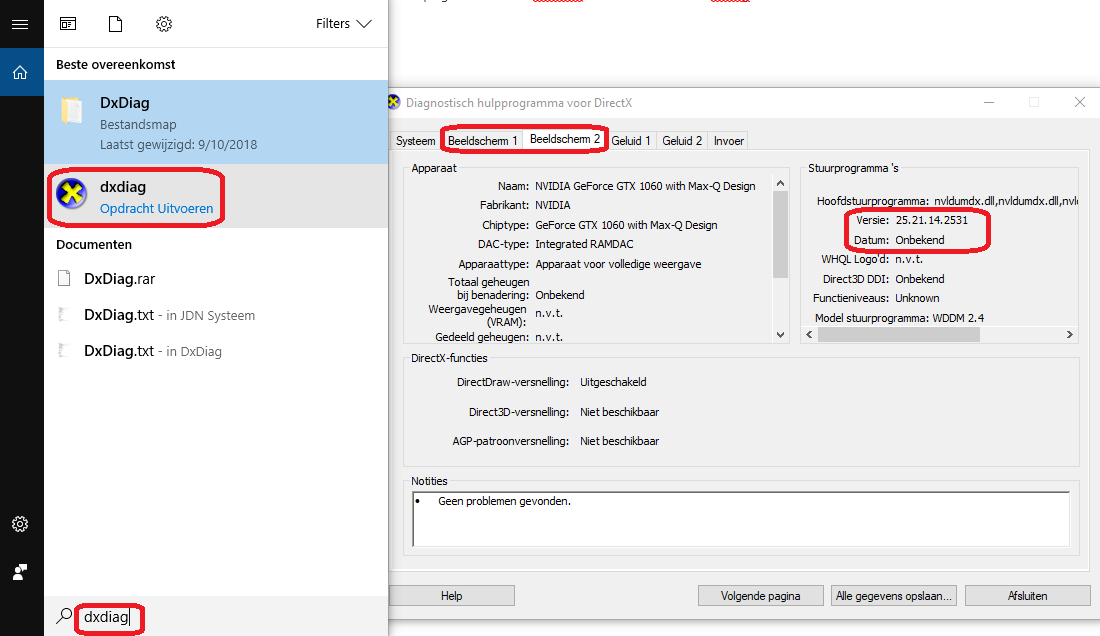The image size is (1100, 636).
Task: Switch to the Invoer tab
Action: click(x=729, y=141)
